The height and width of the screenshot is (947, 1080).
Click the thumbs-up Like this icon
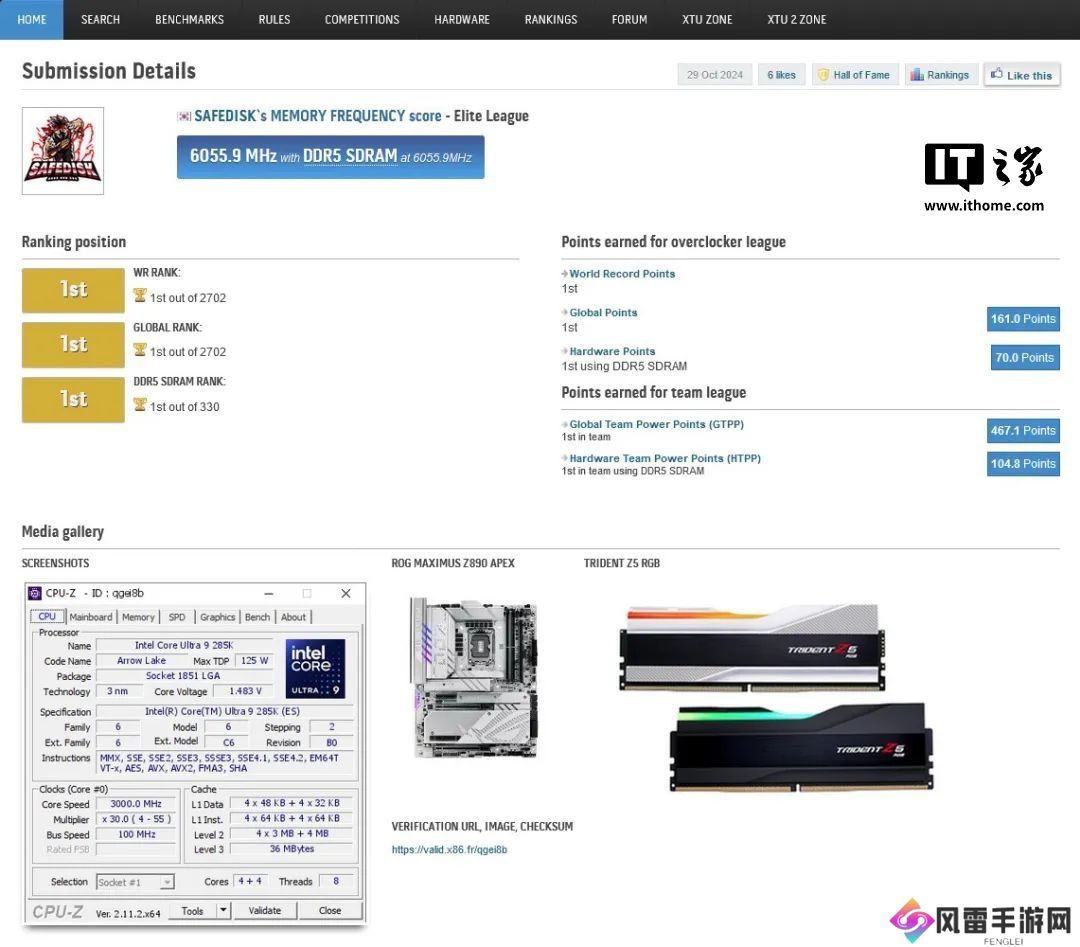pos(996,75)
